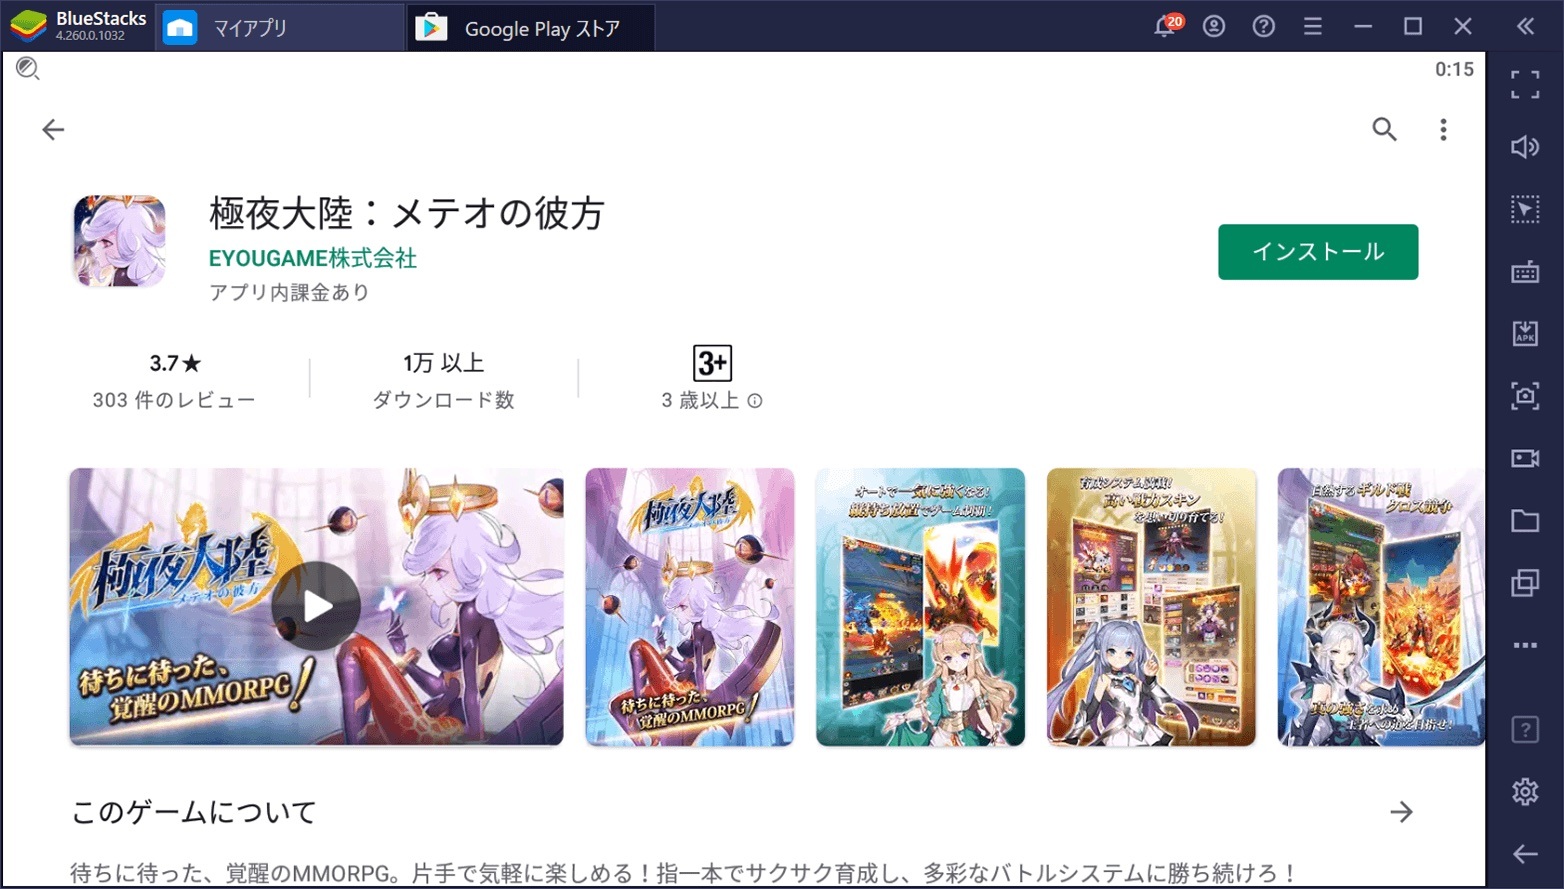Click the app title 極夜大陸：メテオの彼方
Image resolution: width=1564 pixels, height=889 pixels.
[406, 213]
